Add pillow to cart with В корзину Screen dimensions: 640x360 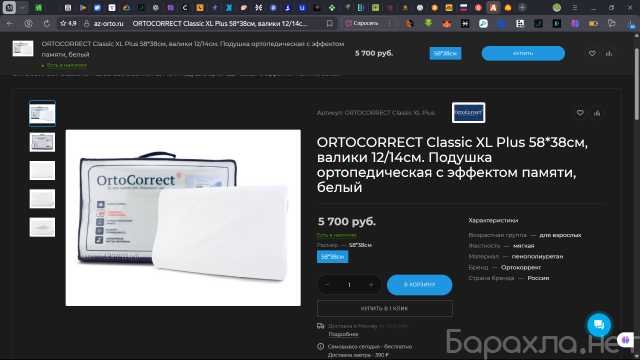point(420,284)
